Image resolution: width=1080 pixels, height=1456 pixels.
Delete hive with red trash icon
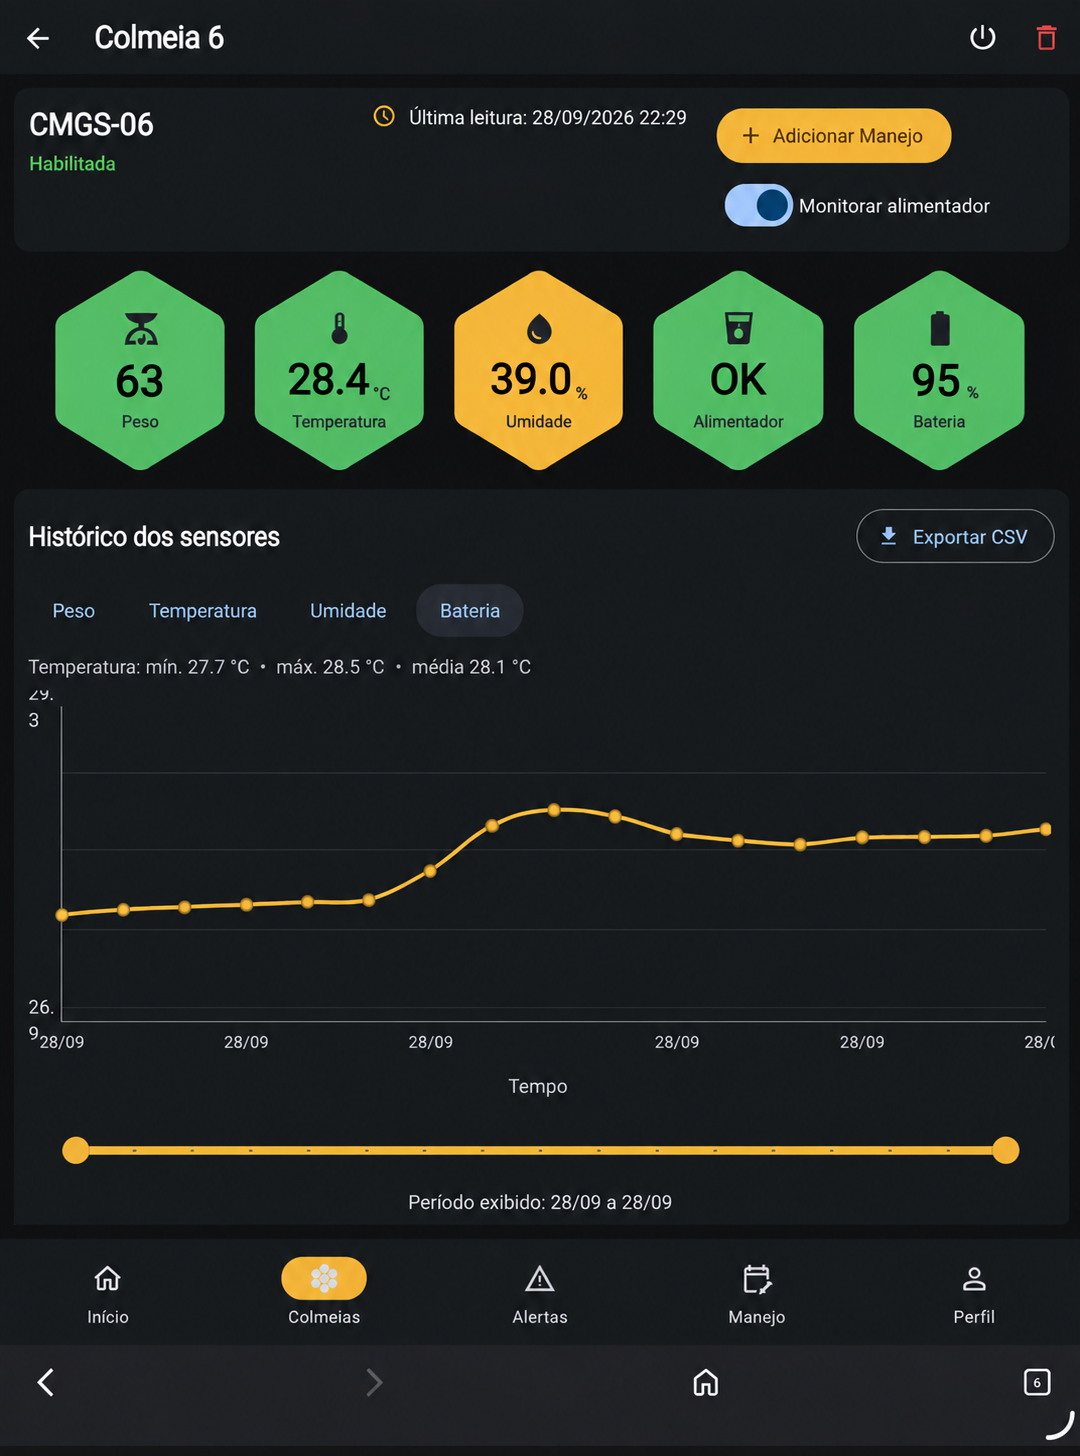coord(1046,38)
